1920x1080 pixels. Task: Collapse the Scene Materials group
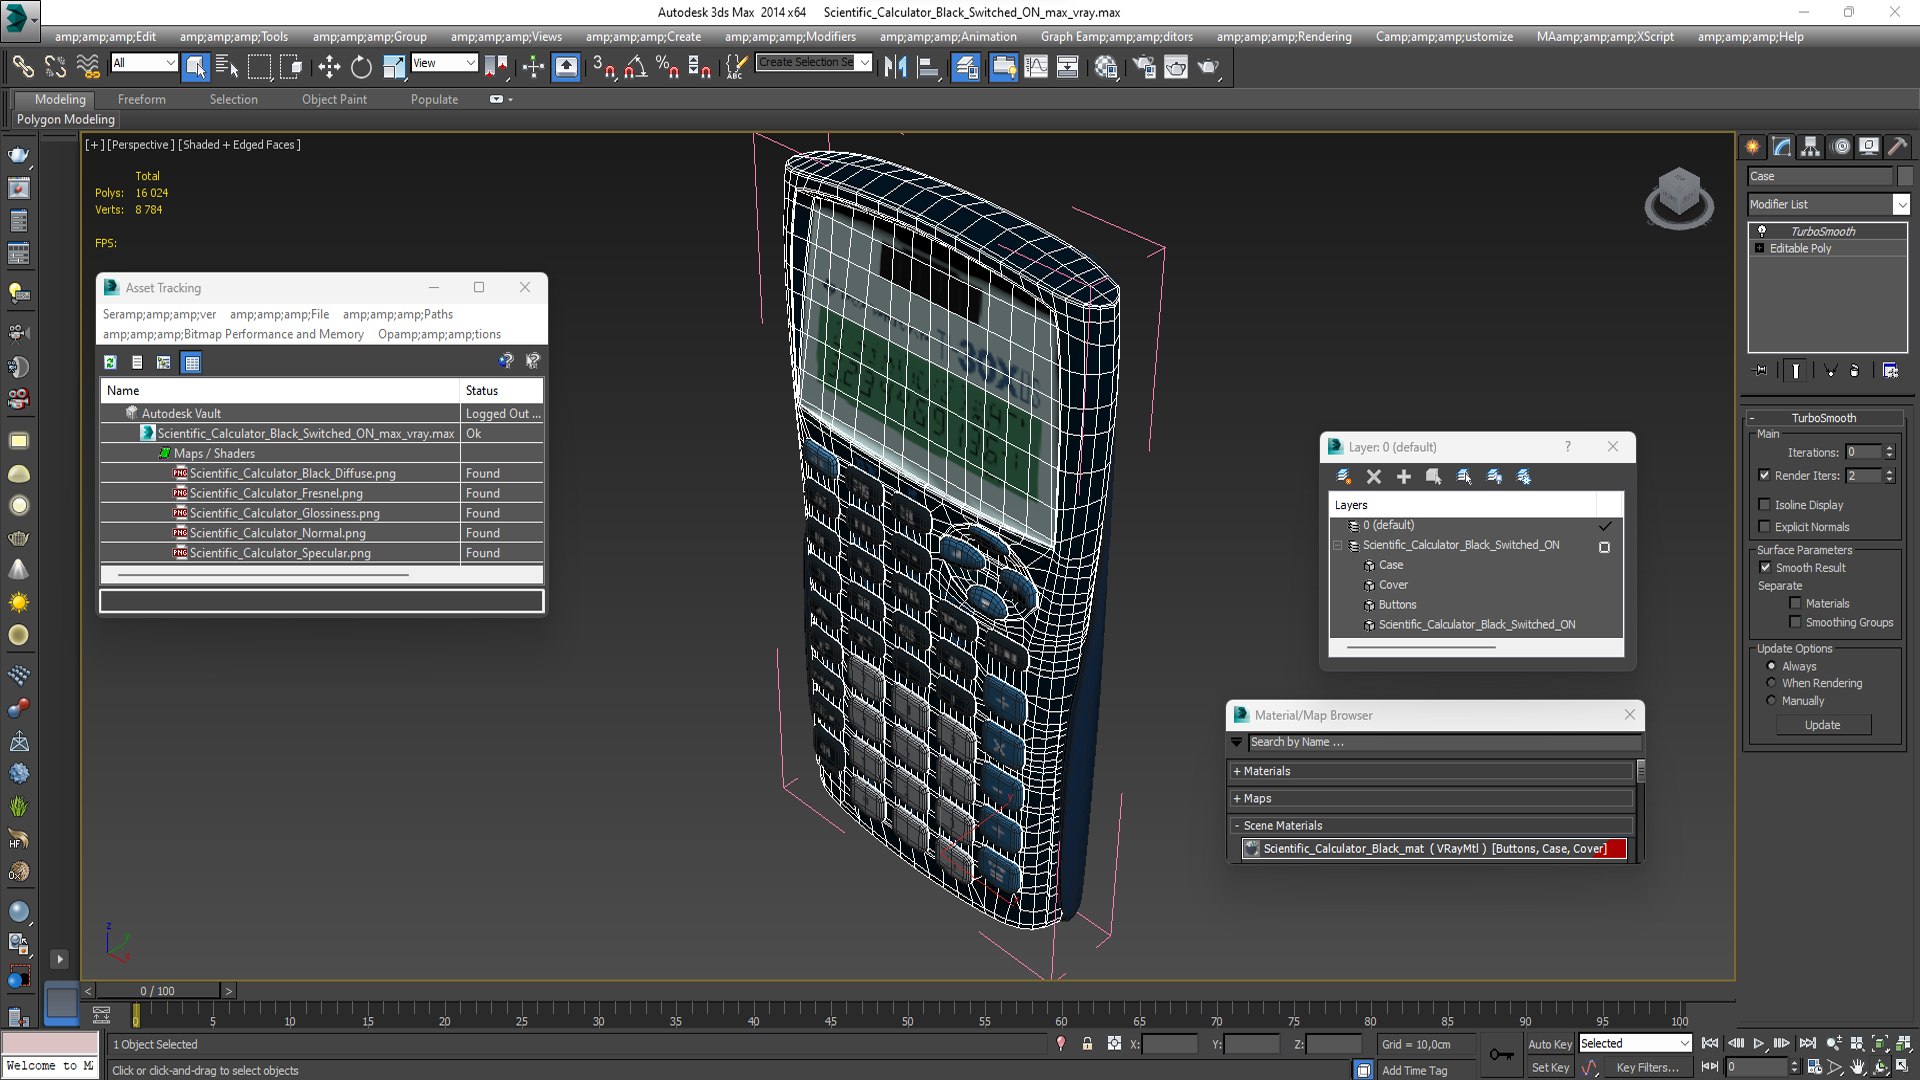pyautogui.click(x=1431, y=825)
